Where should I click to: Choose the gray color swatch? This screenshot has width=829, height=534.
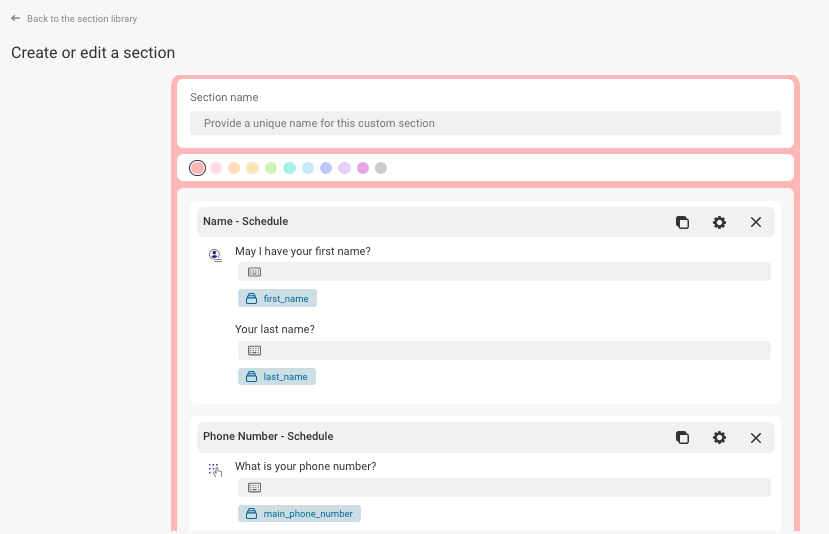[381, 168]
